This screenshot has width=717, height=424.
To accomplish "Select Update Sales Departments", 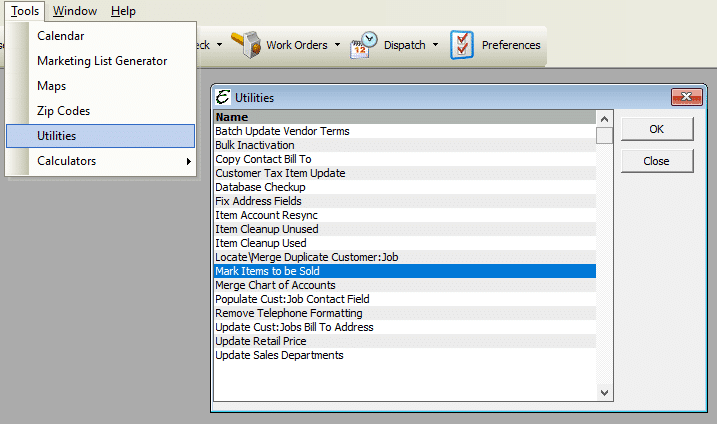I will point(405,355).
